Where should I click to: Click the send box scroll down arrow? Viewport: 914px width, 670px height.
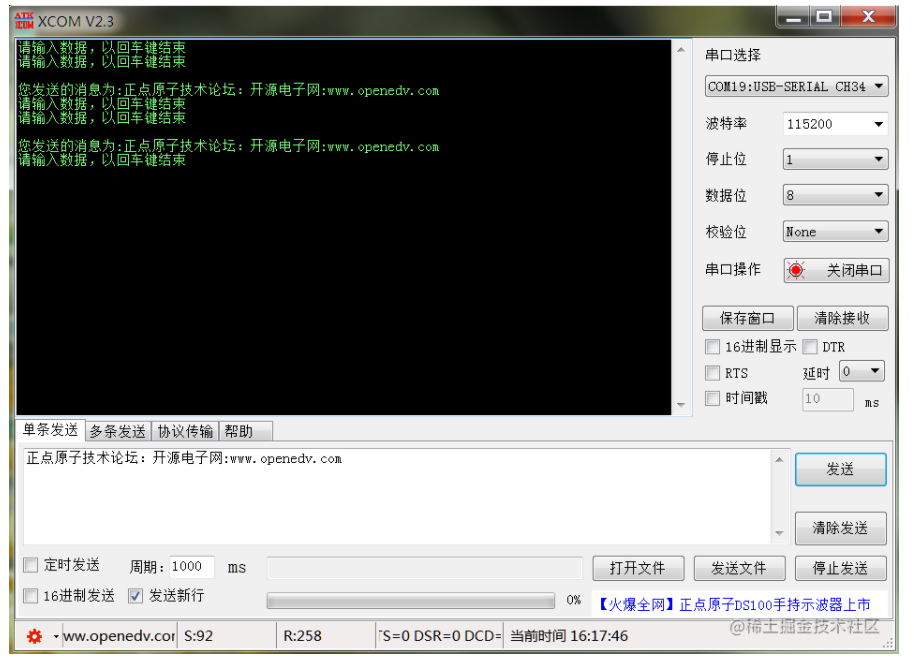[780, 534]
